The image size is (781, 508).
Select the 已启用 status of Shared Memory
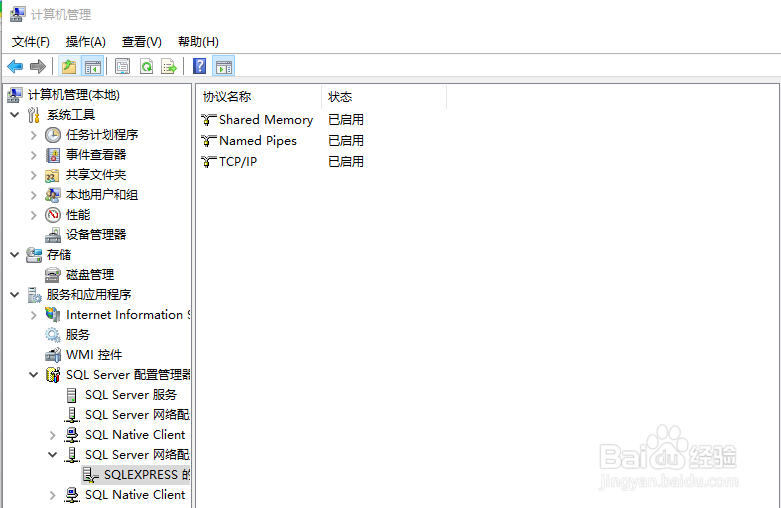[346, 120]
